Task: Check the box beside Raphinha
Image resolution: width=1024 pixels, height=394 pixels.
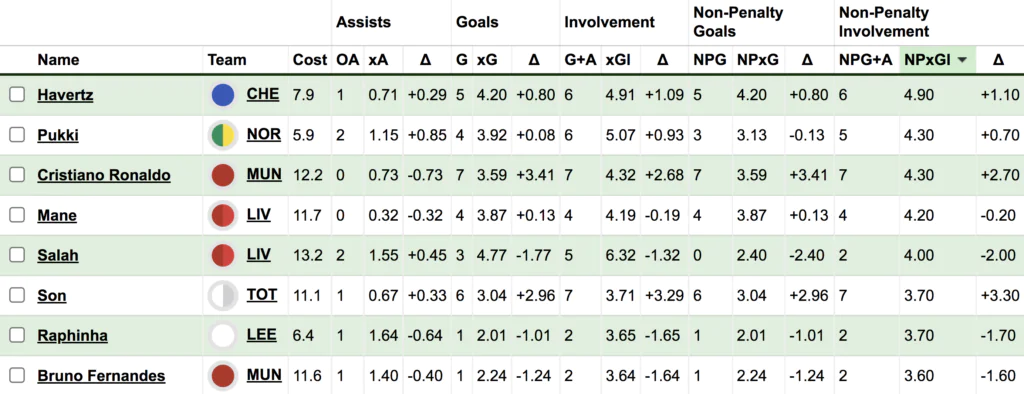Action: point(17,335)
